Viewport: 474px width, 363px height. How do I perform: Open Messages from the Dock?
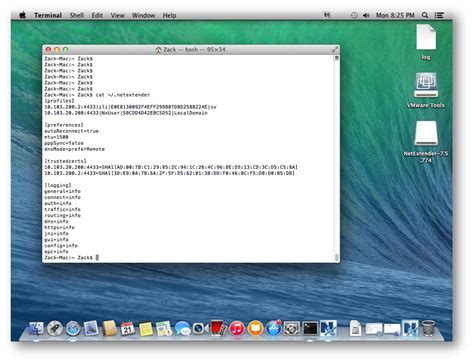click(x=182, y=328)
